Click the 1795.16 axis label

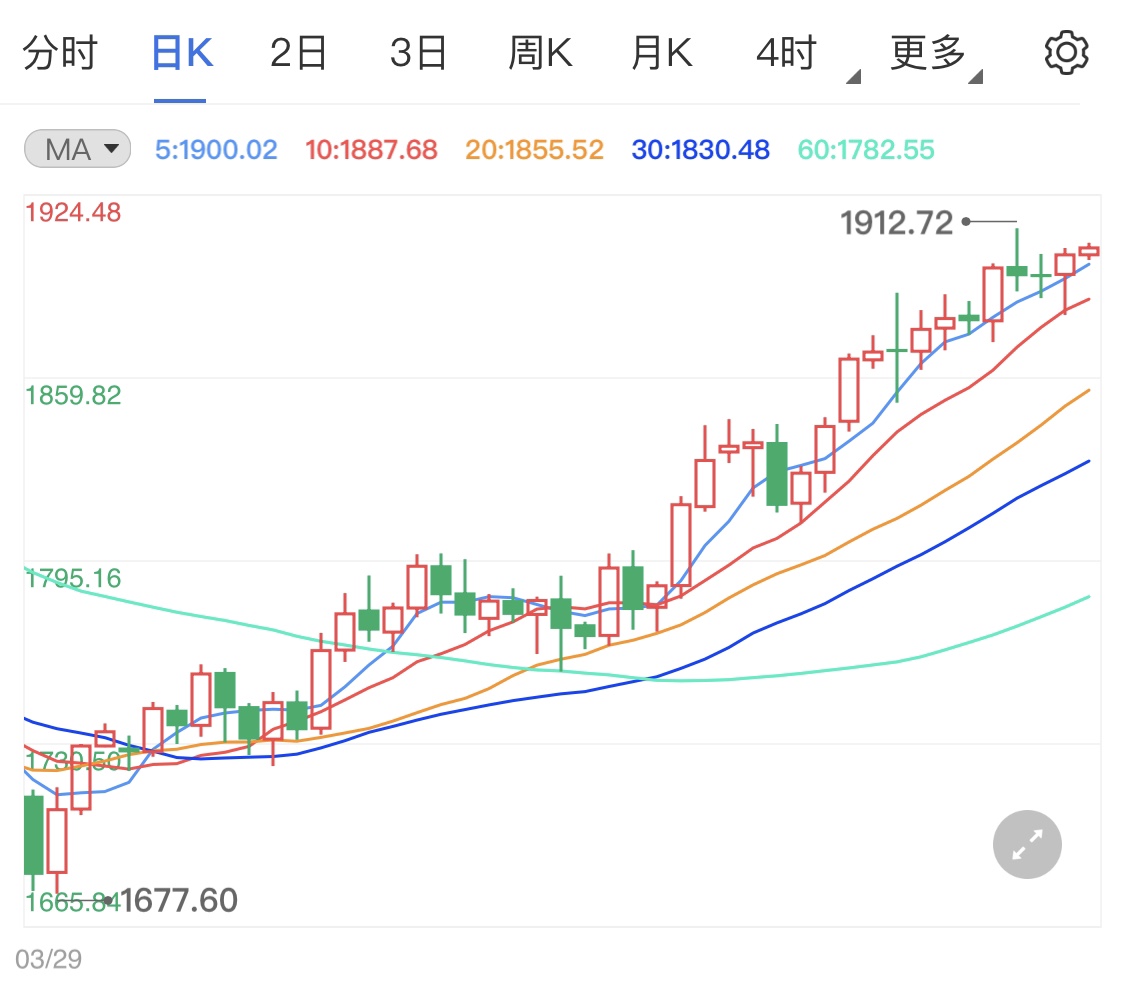[x=73, y=578]
